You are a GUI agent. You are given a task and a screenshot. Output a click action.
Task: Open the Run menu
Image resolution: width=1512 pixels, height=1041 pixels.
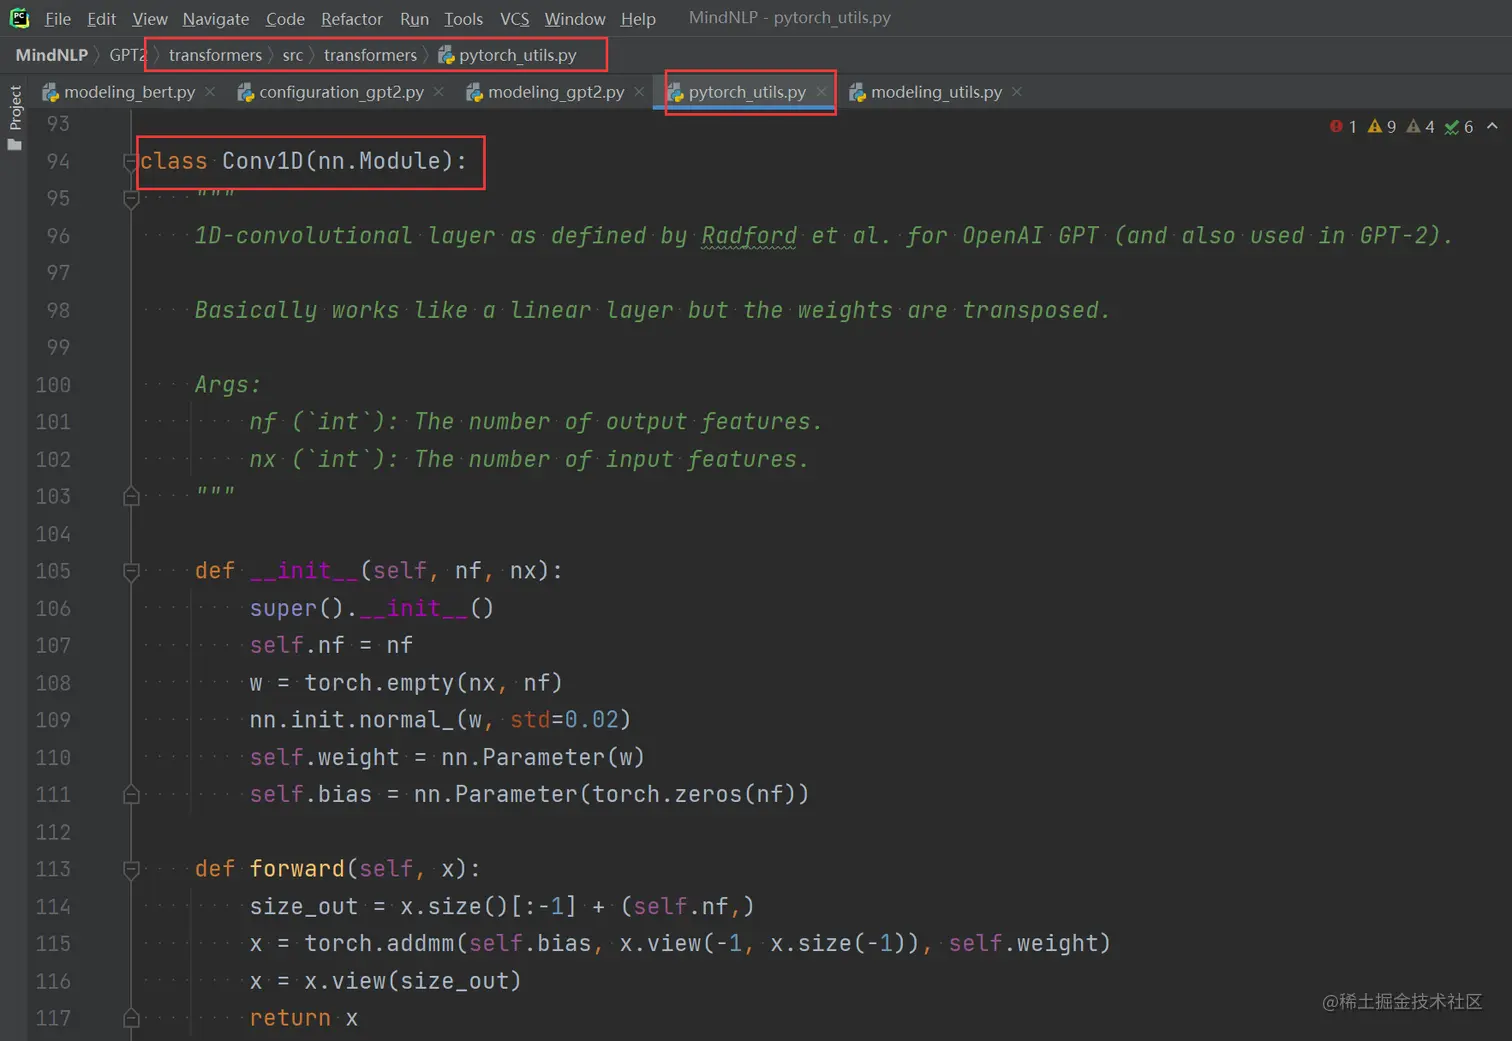point(414,18)
